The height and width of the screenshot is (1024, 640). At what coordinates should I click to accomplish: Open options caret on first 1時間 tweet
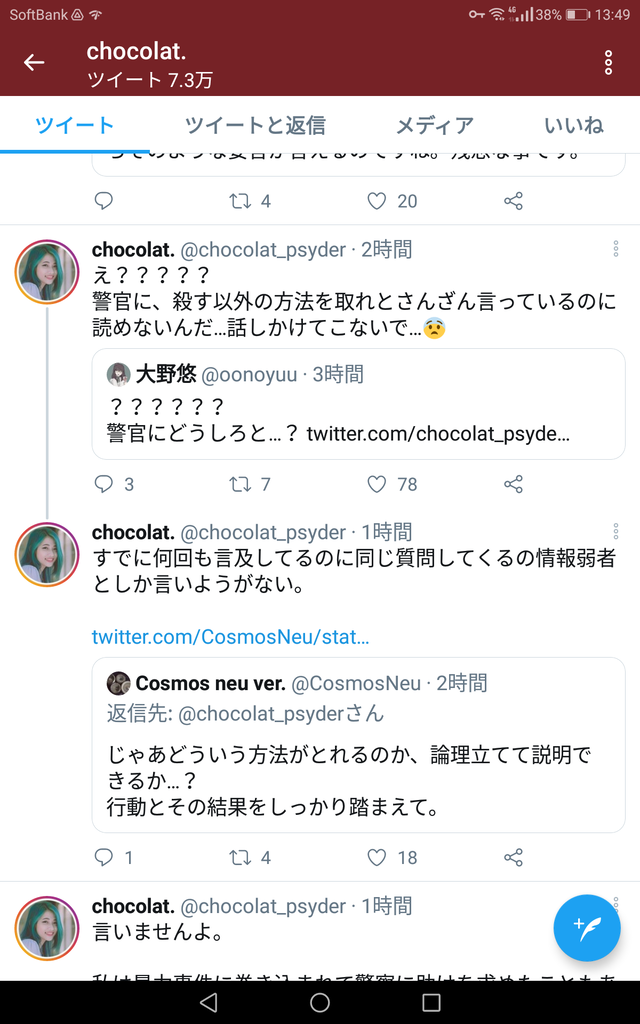pyautogui.click(x=615, y=531)
